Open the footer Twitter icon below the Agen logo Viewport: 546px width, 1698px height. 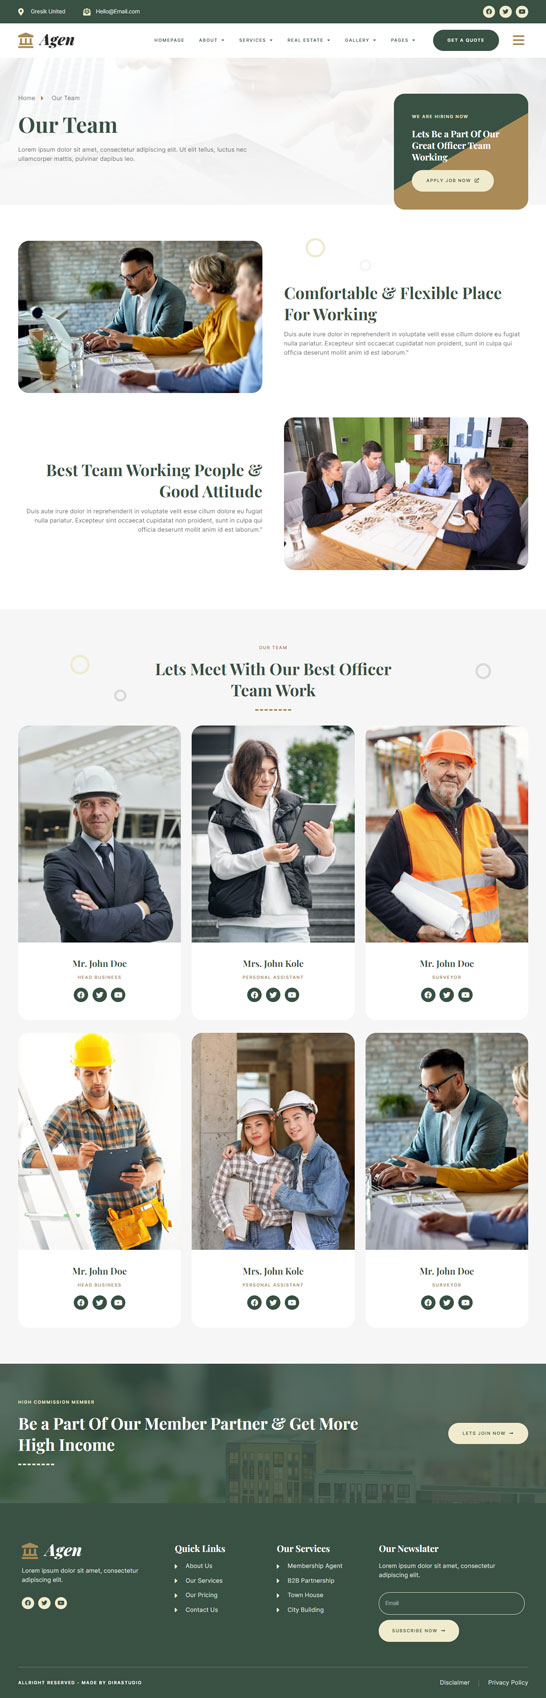tap(44, 1603)
